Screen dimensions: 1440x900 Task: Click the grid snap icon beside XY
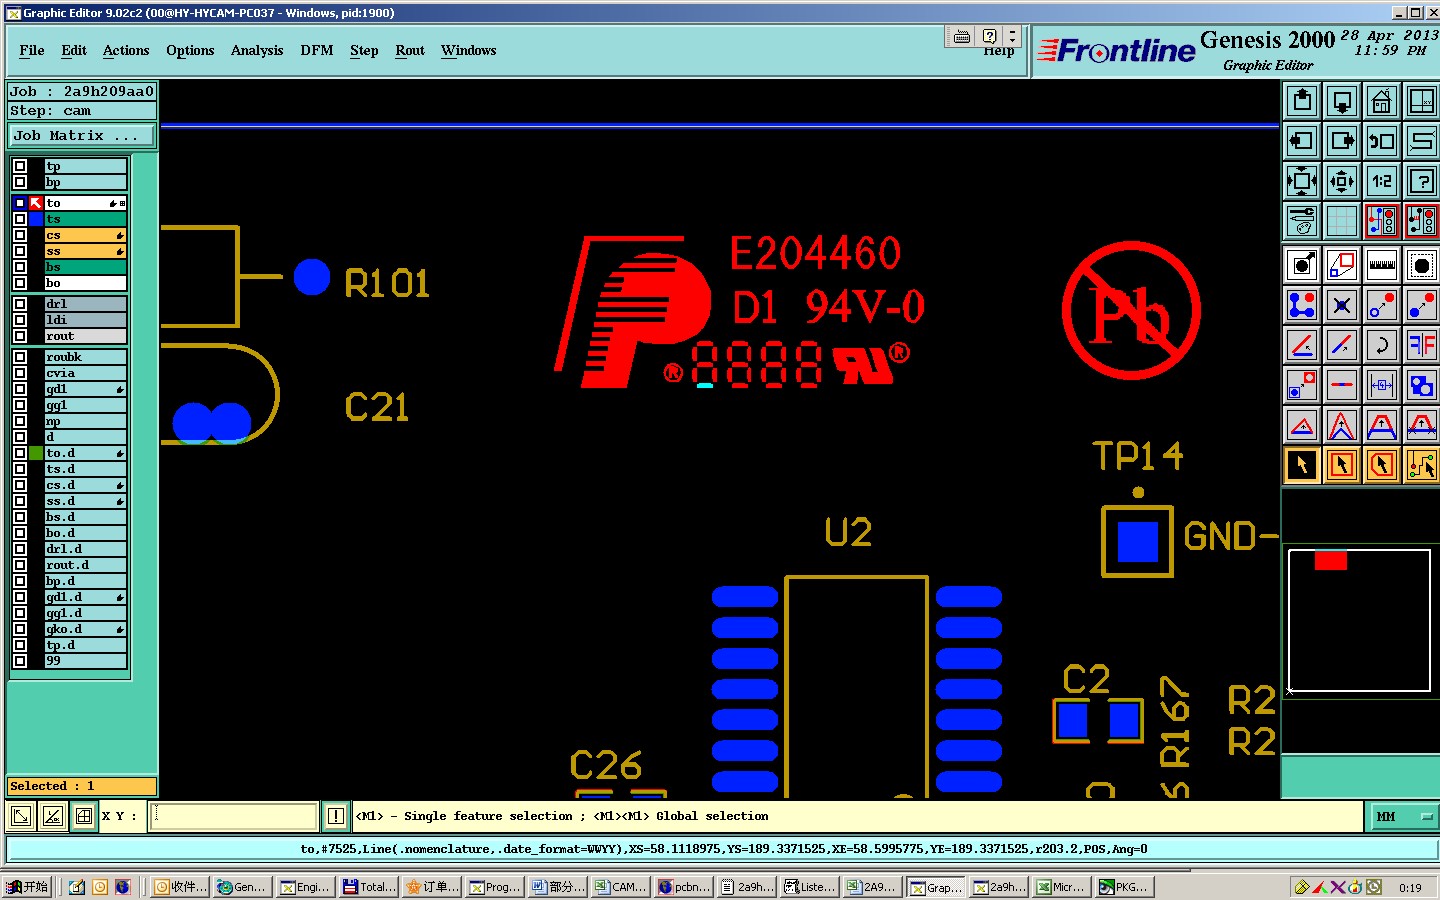pos(84,816)
